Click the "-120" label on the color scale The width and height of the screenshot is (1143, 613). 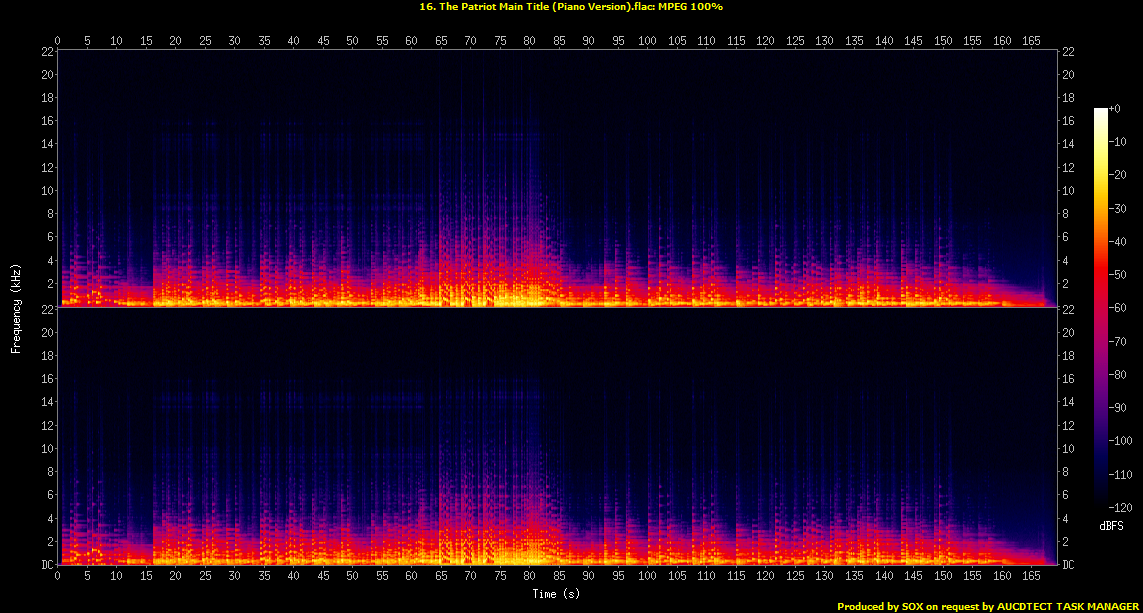tap(1122, 506)
